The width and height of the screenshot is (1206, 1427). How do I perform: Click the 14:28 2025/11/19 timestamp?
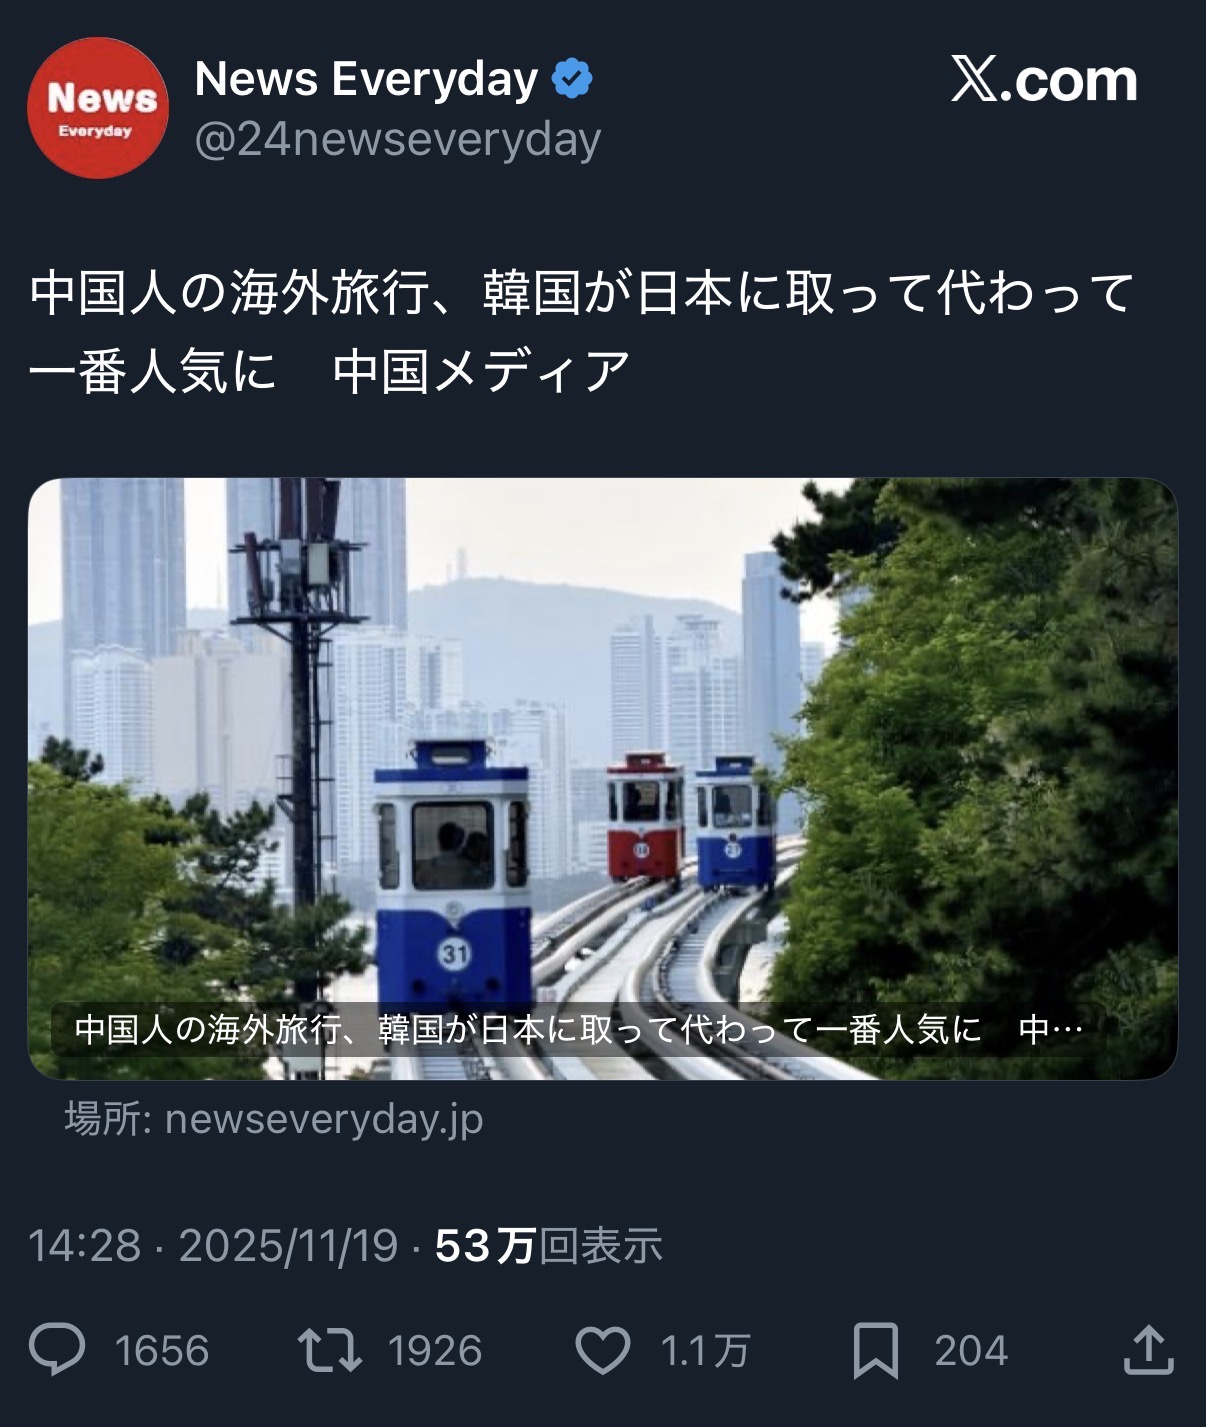213,1246
